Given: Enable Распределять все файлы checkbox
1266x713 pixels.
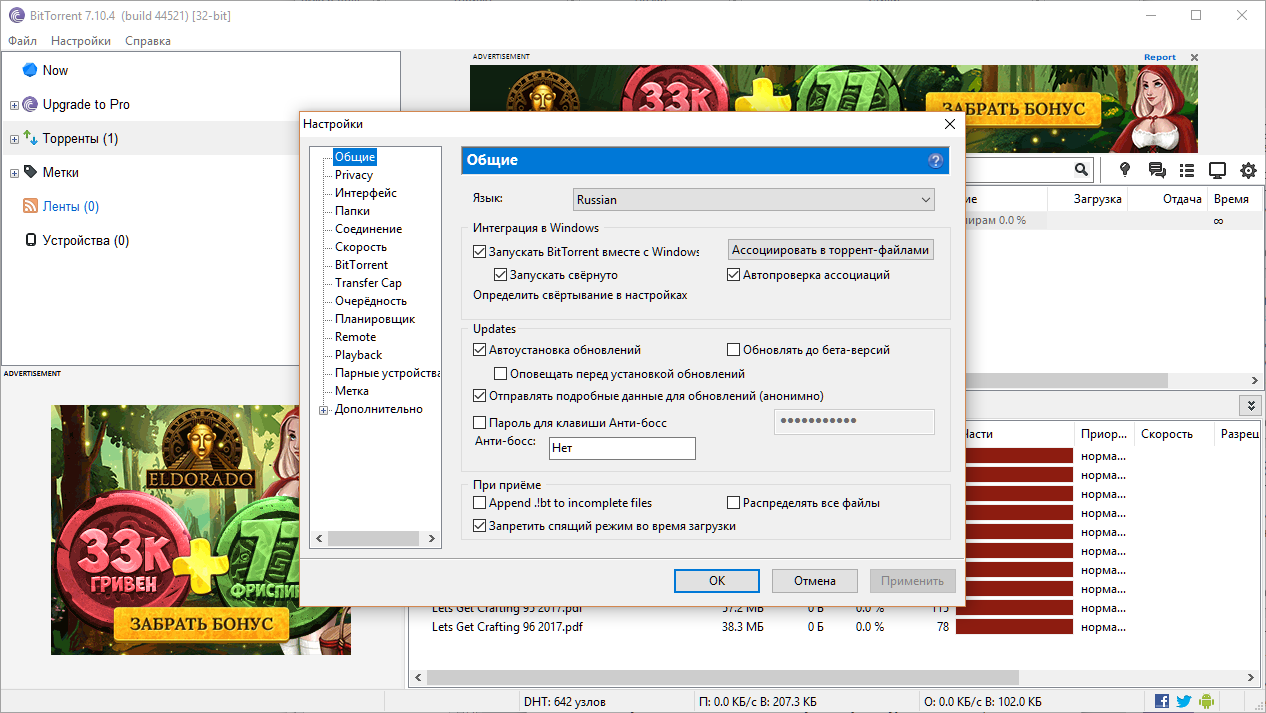Looking at the screenshot, I should pyautogui.click(x=734, y=503).
